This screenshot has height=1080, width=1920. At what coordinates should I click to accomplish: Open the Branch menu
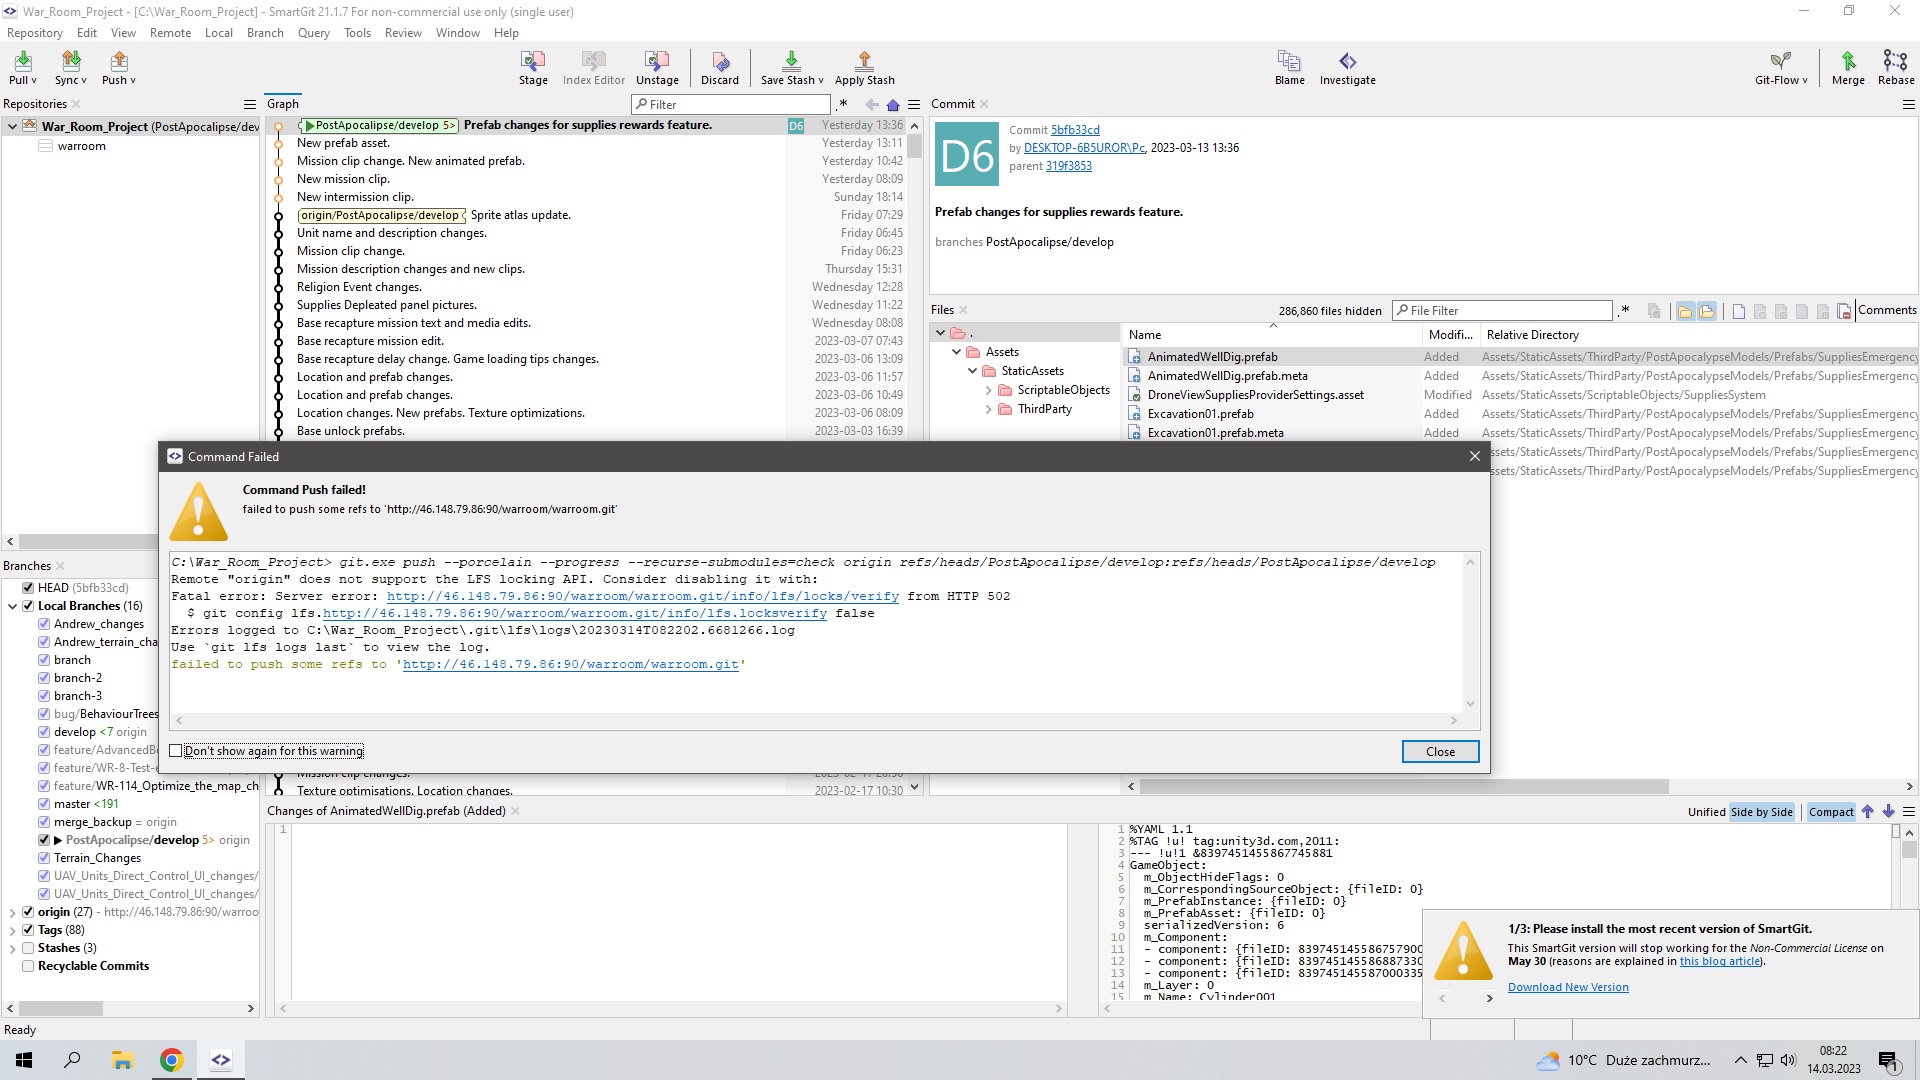coord(265,33)
